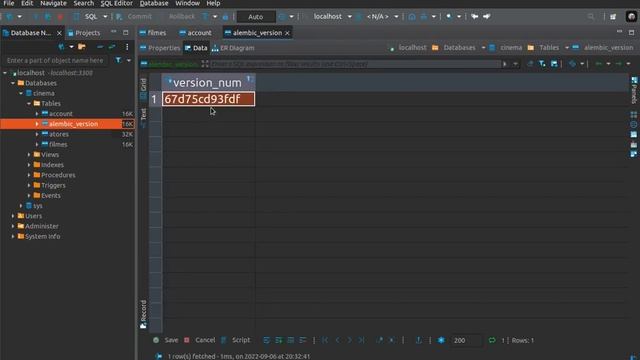640x360 pixels.
Task: Collapse the localhost connection node
Action: click(x=5, y=73)
